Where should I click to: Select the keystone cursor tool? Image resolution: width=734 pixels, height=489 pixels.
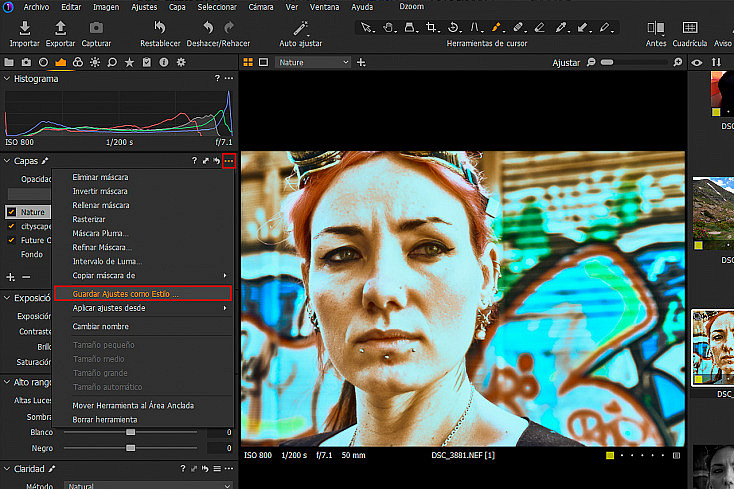click(x=474, y=28)
